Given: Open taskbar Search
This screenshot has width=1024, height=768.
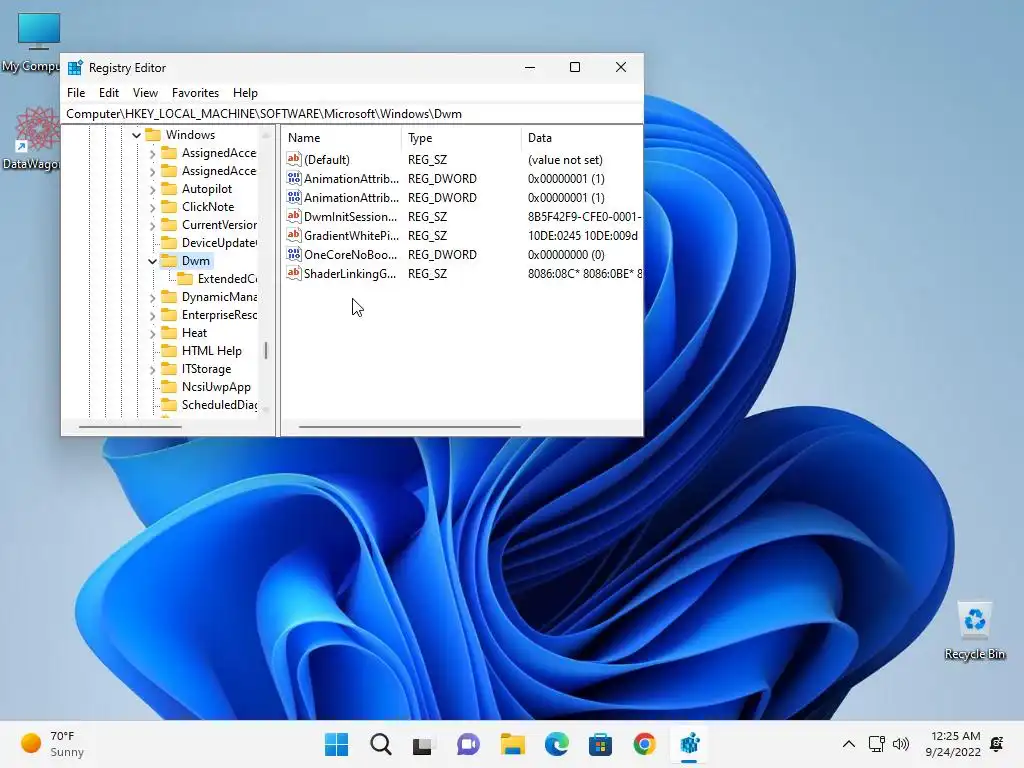Looking at the screenshot, I should (x=381, y=744).
